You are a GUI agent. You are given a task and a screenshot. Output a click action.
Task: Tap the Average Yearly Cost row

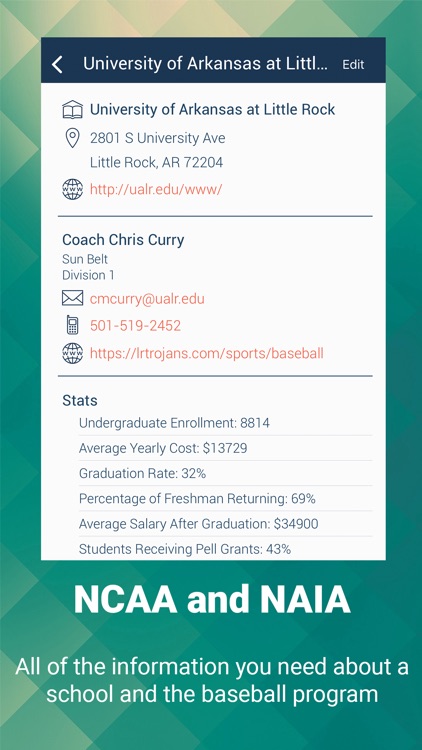(x=225, y=448)
